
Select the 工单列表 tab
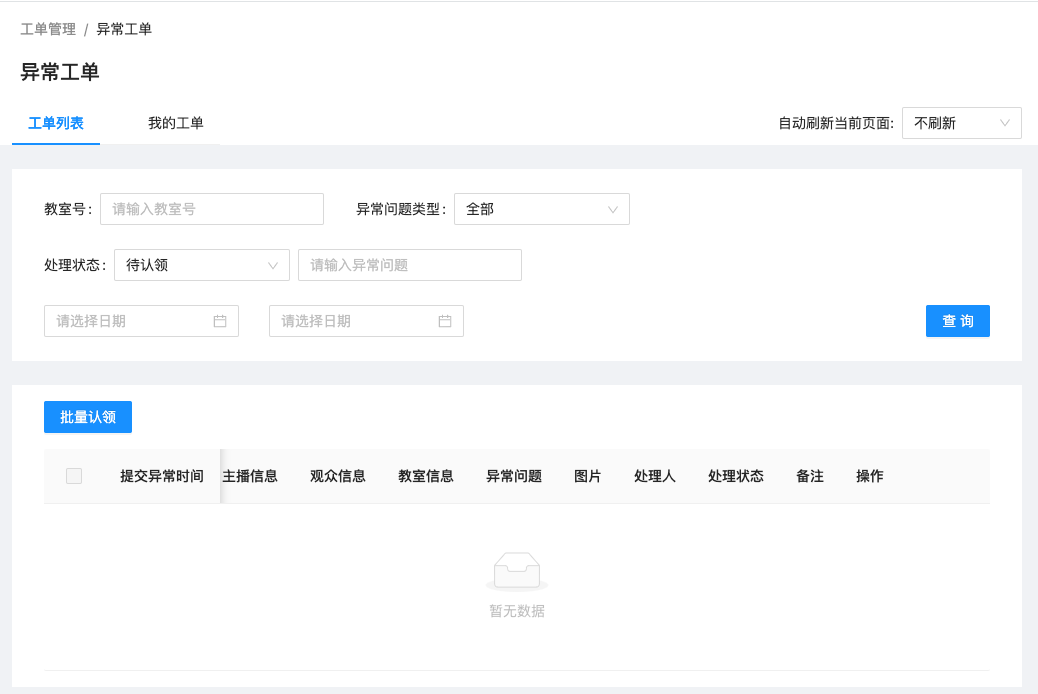(x=55, y=123)
